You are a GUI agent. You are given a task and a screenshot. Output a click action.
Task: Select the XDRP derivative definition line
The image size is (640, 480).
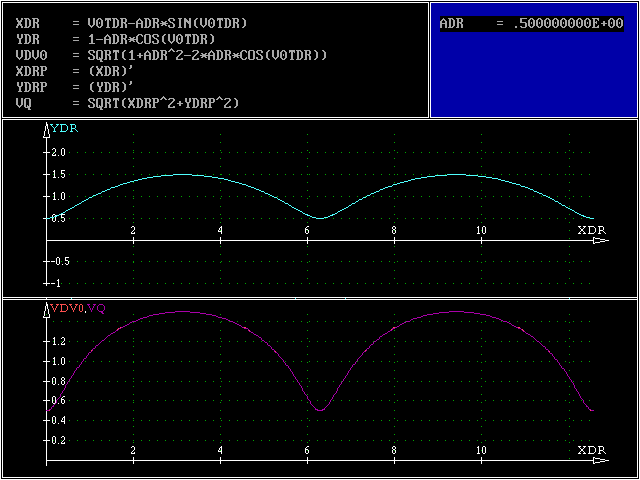point(76,71)
